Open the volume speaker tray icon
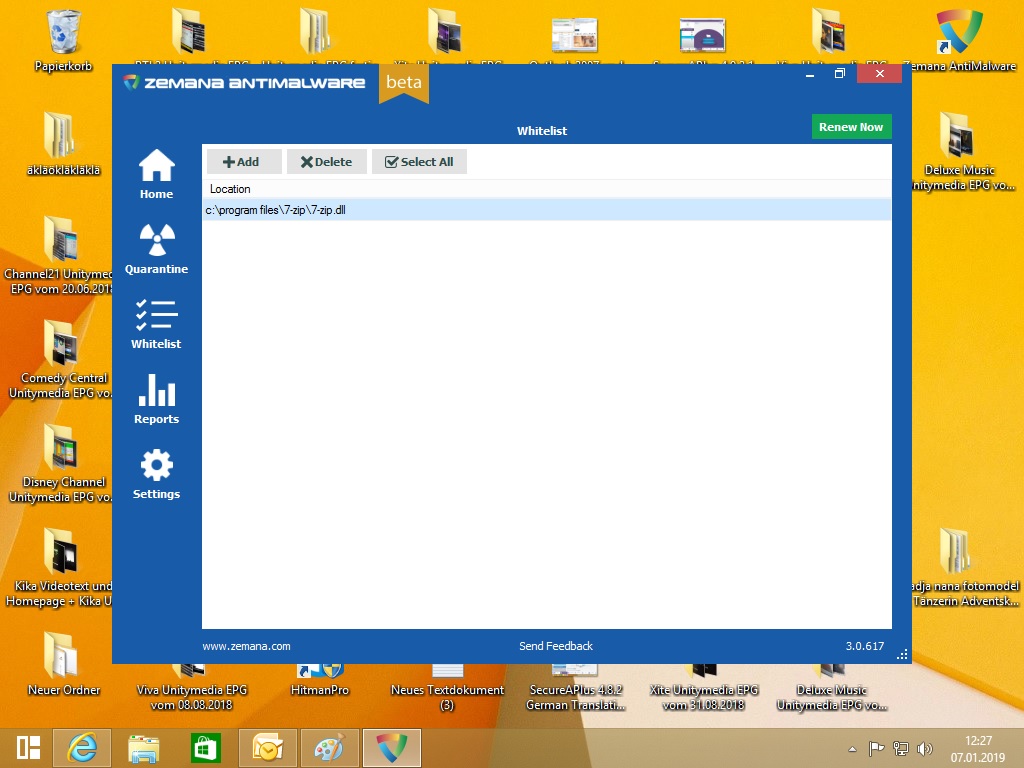Viewport: 1024px width, 768px height. pos(924,748)
